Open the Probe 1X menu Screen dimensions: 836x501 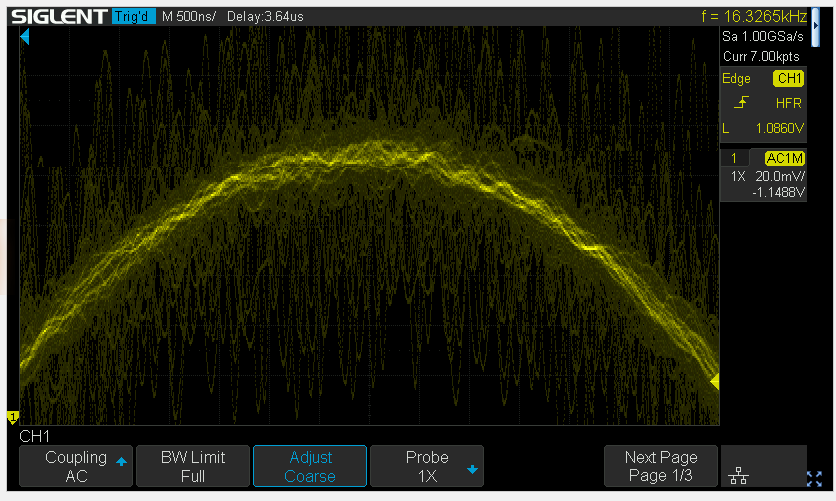pyautogui.click(x=427, y=466)
